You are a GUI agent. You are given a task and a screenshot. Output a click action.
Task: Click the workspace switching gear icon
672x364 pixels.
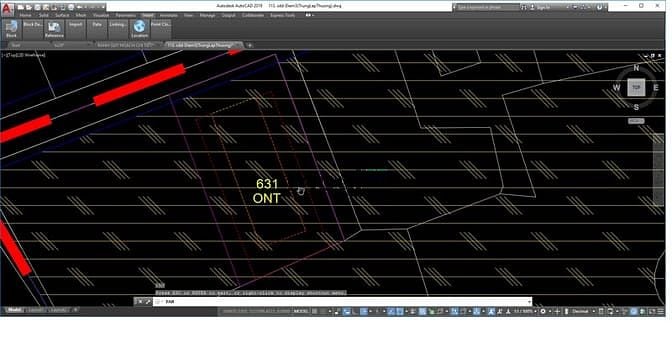tap(543, 311)
